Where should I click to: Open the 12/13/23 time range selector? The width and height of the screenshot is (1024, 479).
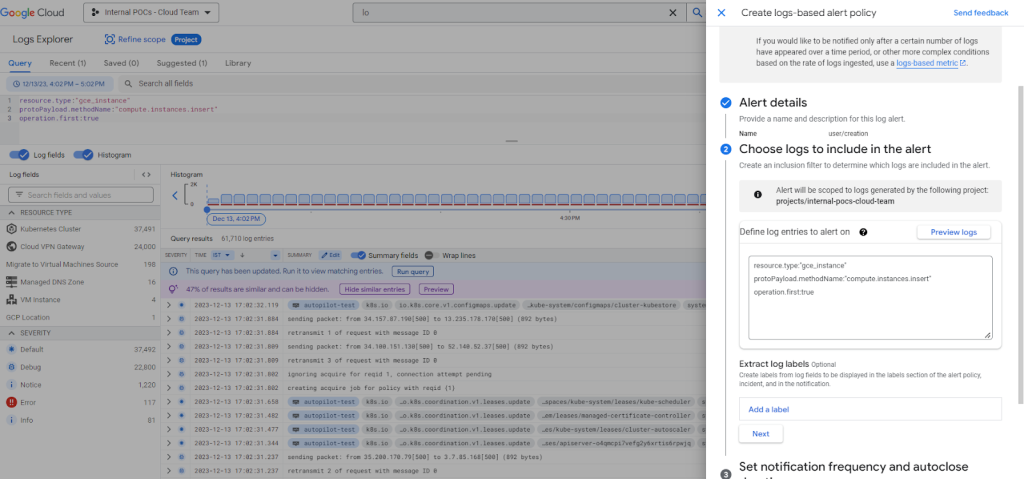click(x=59, y=84)
